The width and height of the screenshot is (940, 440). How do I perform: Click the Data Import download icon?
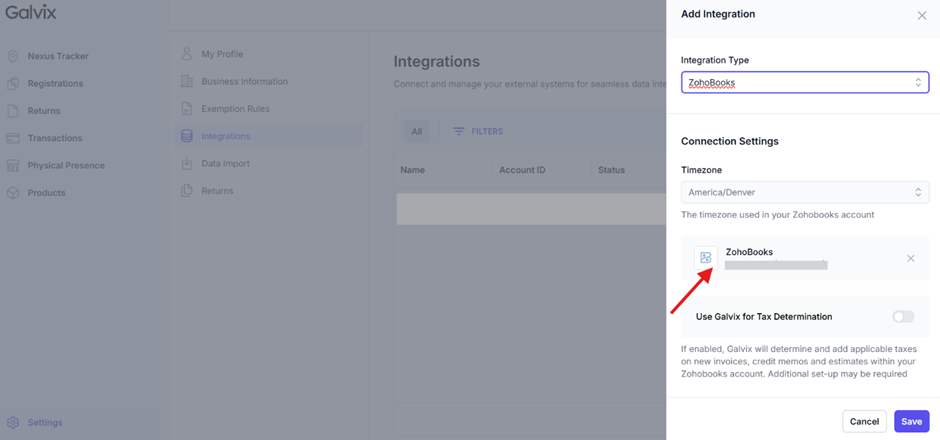coord(187,163)
